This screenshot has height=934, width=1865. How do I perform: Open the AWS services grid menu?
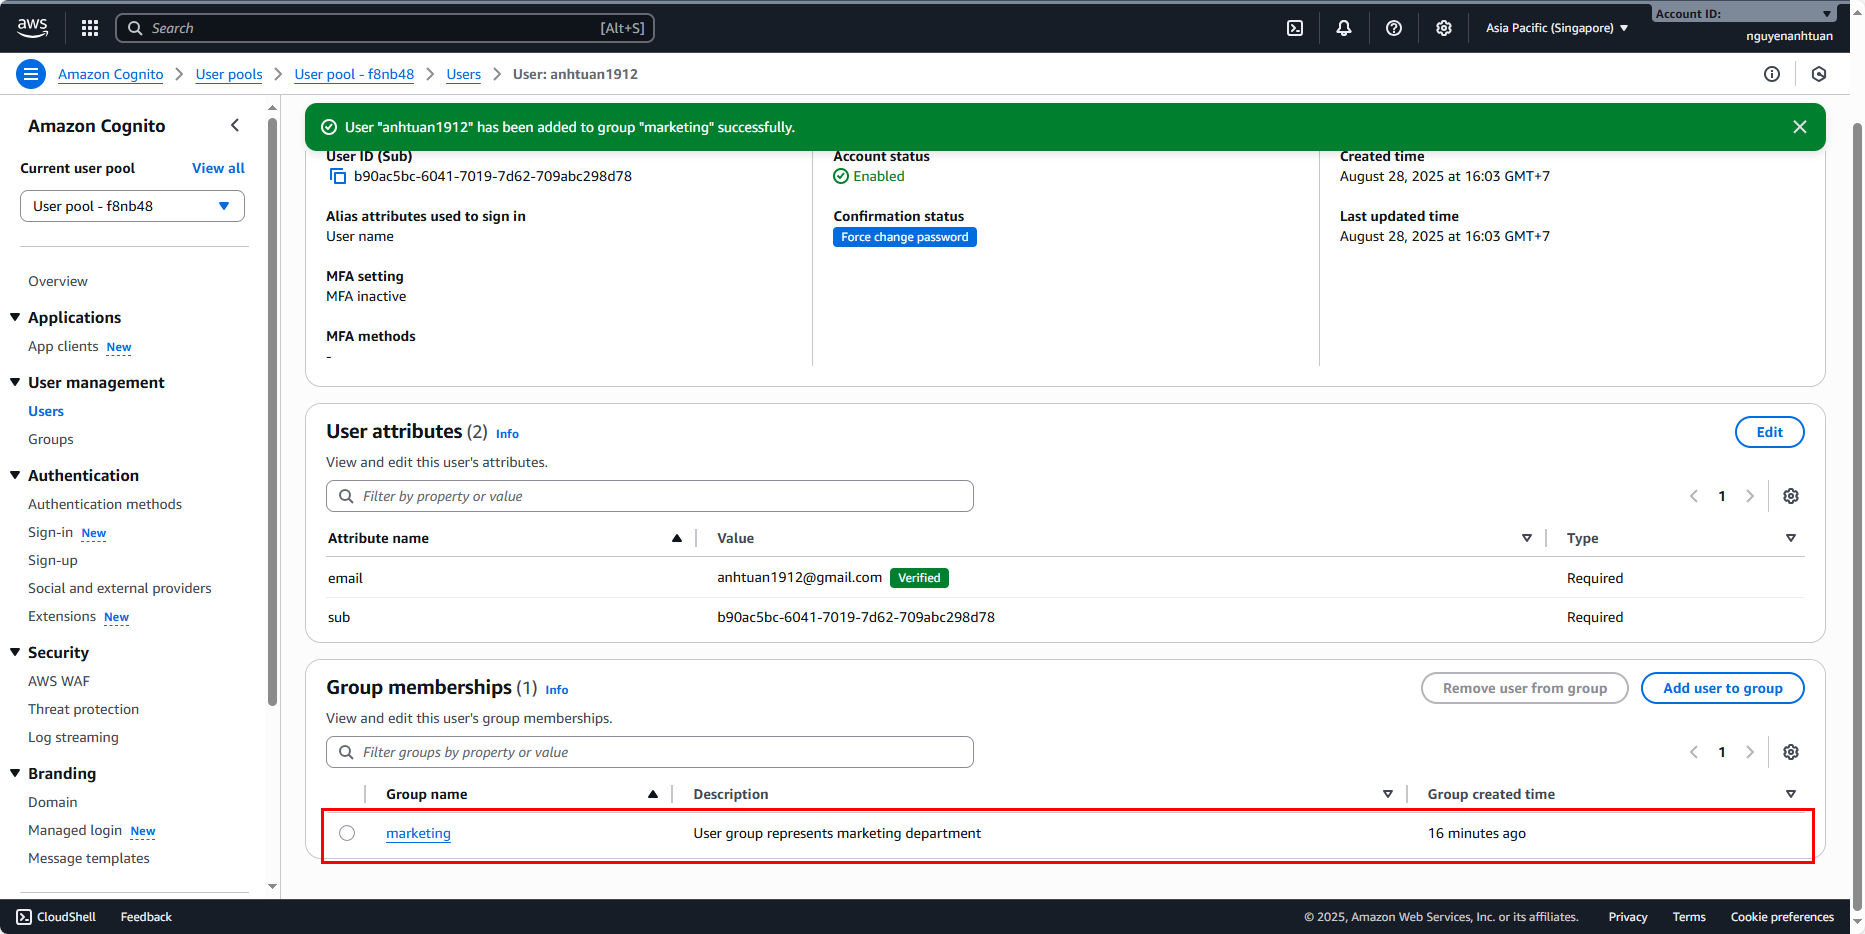[x=90, y=28]
